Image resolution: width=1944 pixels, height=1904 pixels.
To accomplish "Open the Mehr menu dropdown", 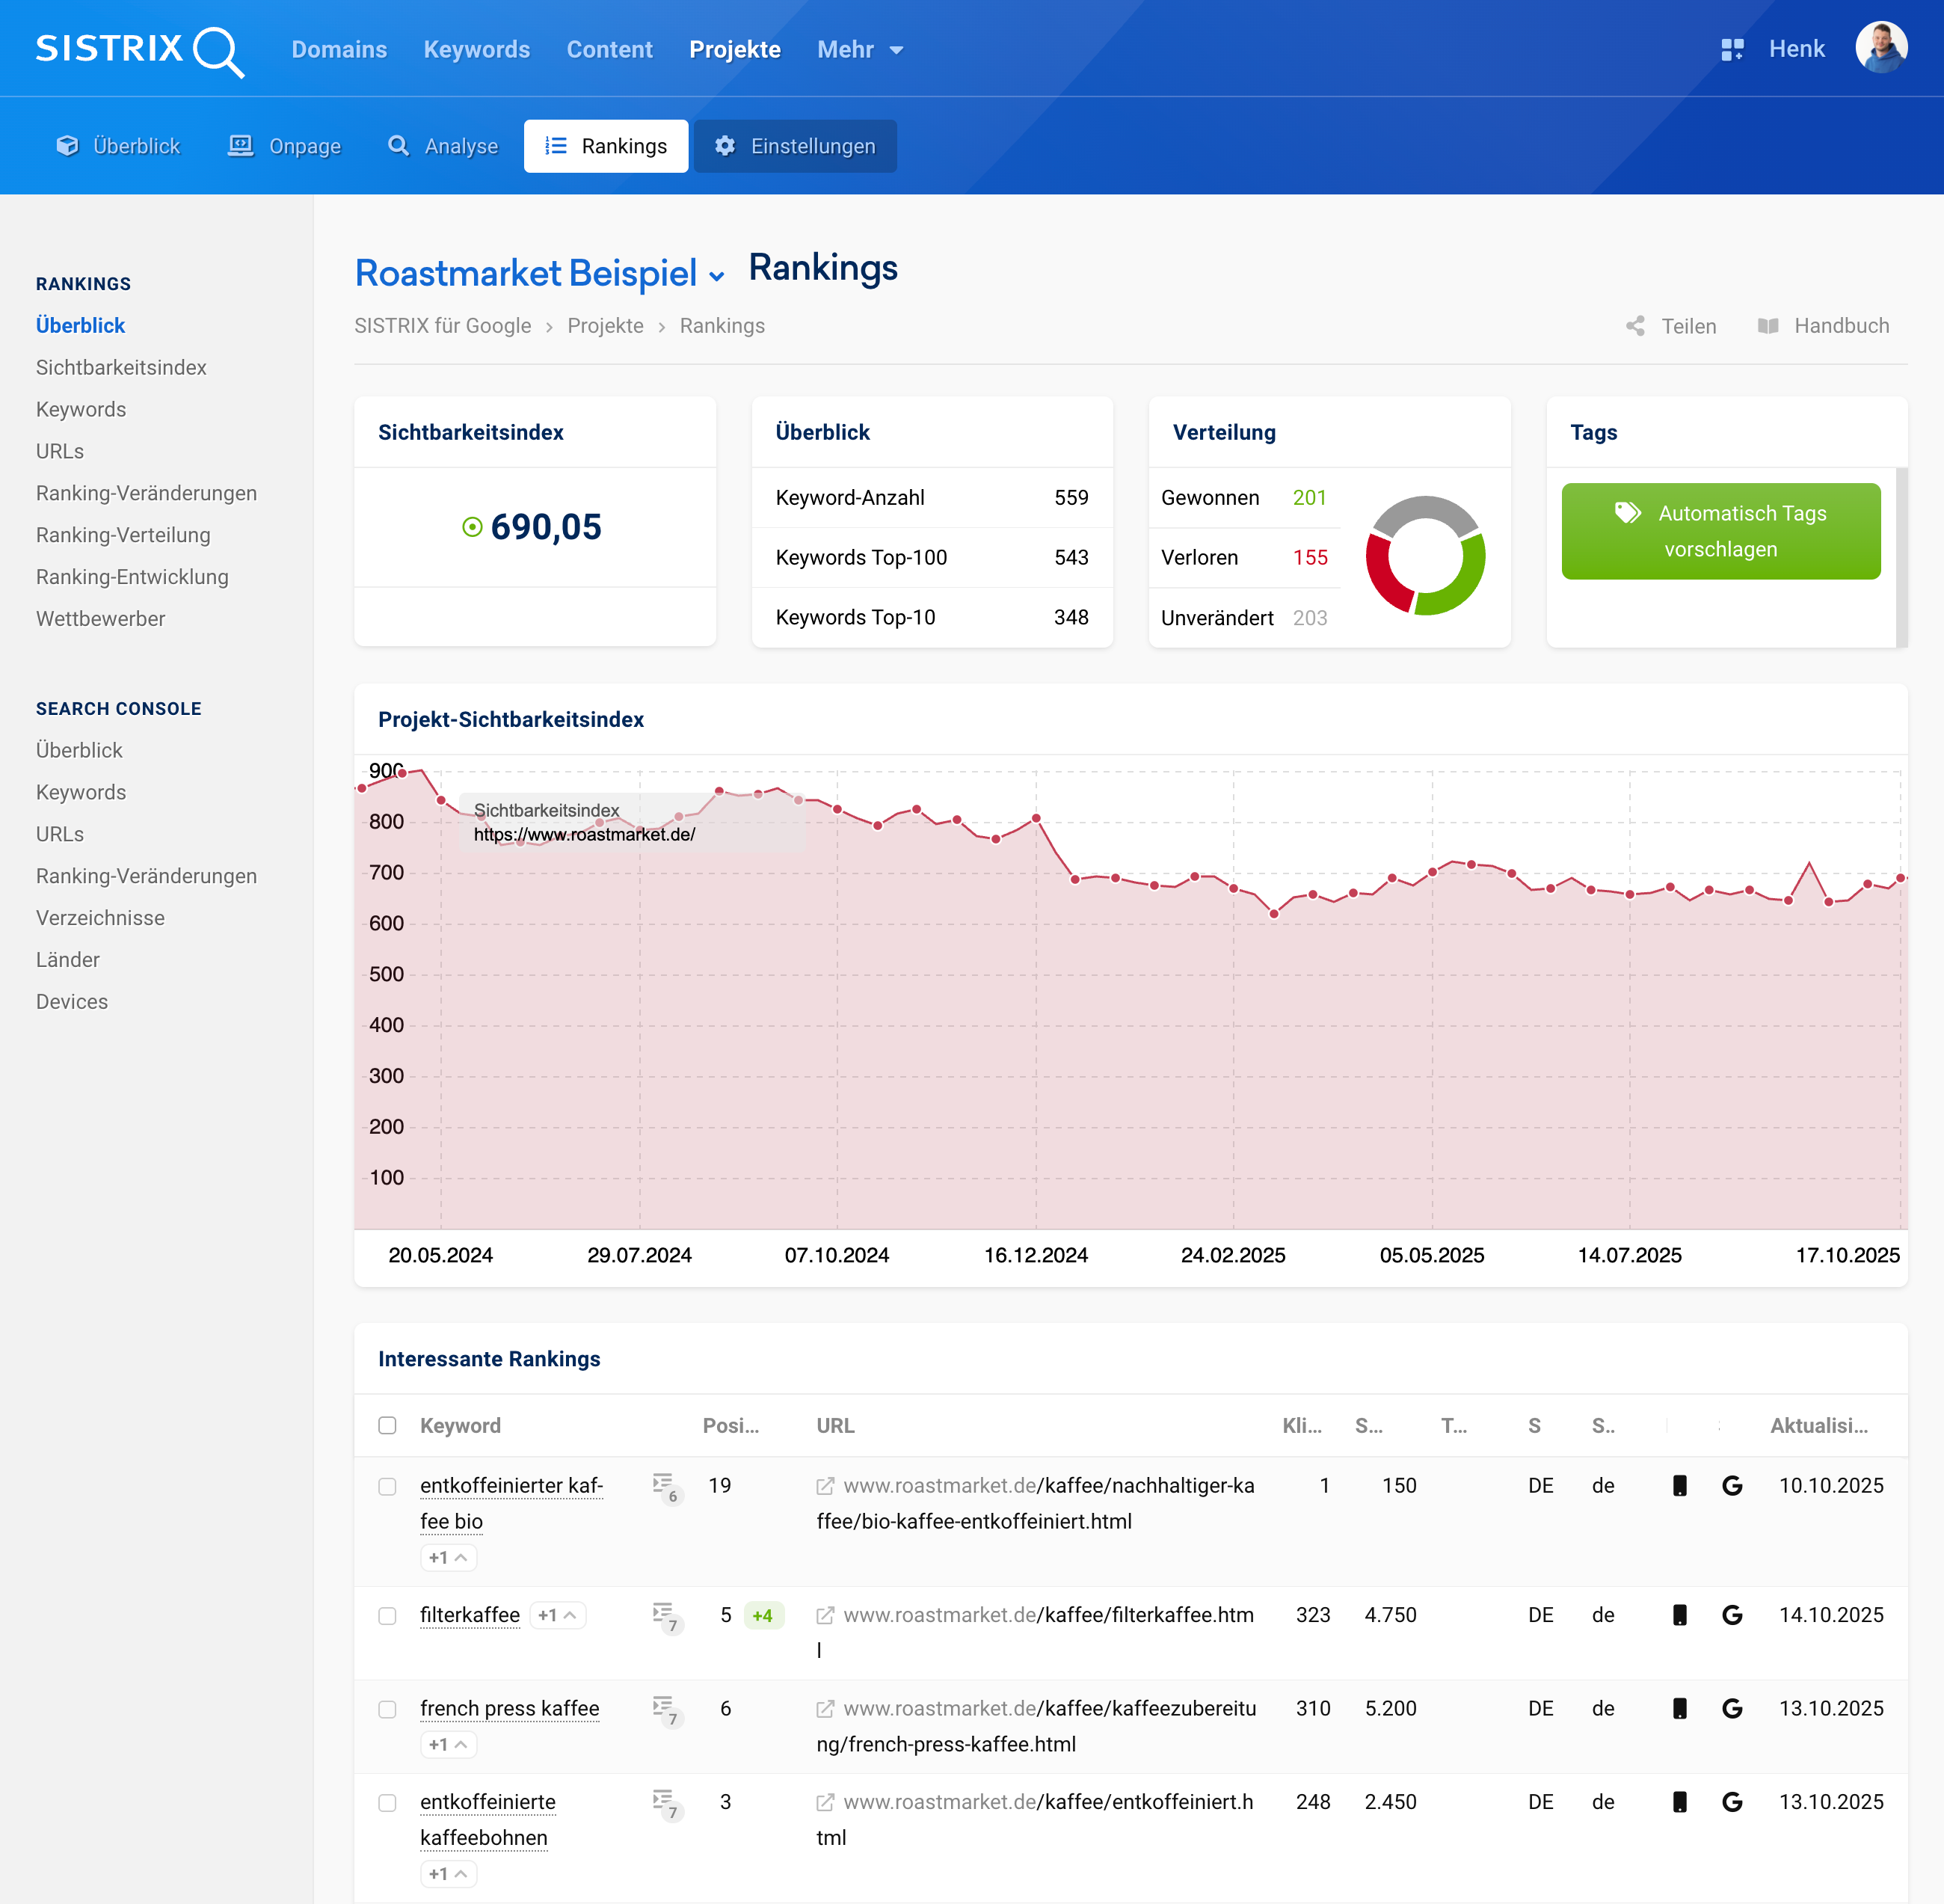I will point(860,50).
